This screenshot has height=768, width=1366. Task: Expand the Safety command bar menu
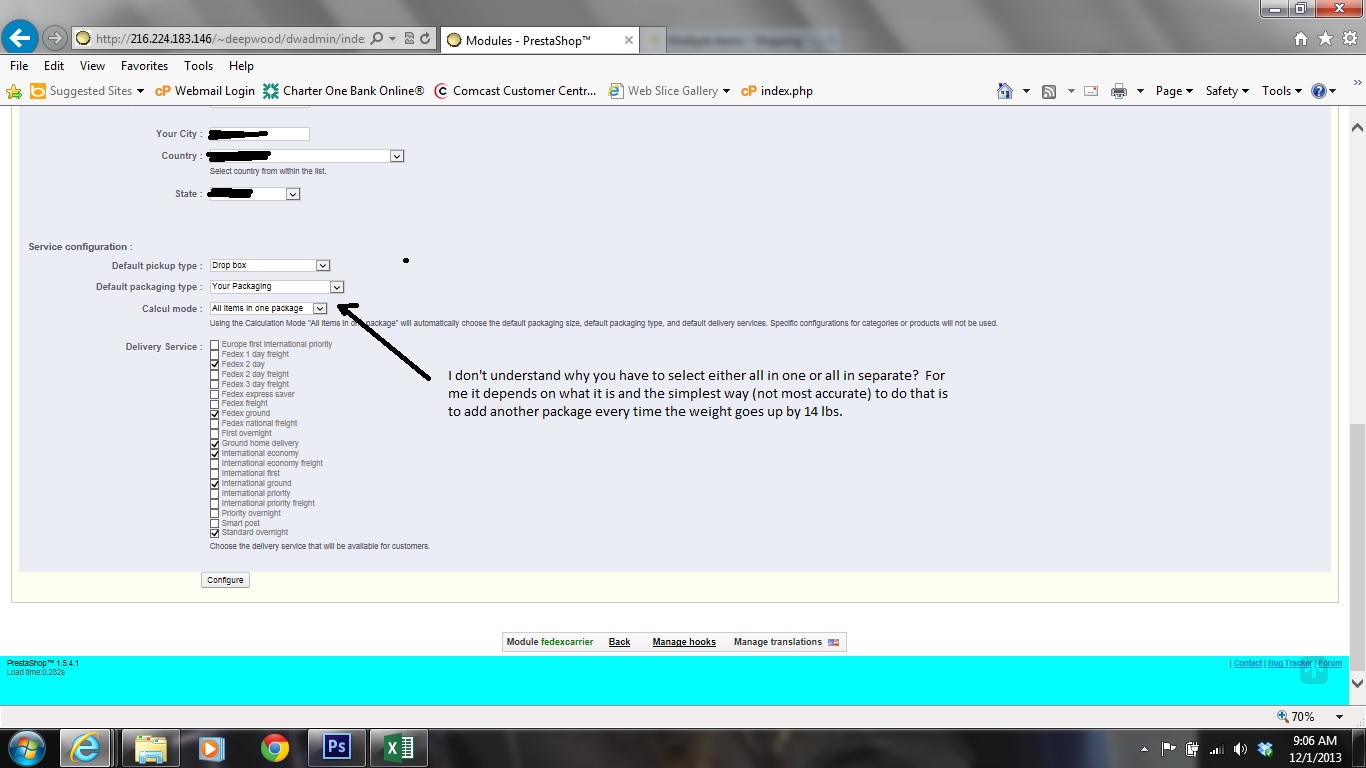pos(1227,91)
